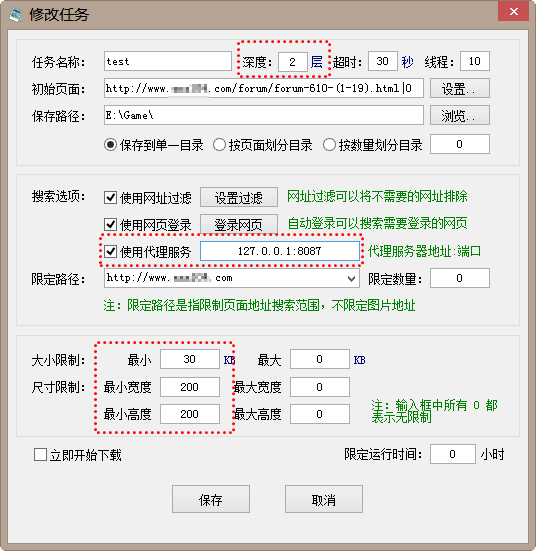This screenshot has width=536, height=551.
Task: Click the 浏览.. browse button
Action: [x=460, y=115]
